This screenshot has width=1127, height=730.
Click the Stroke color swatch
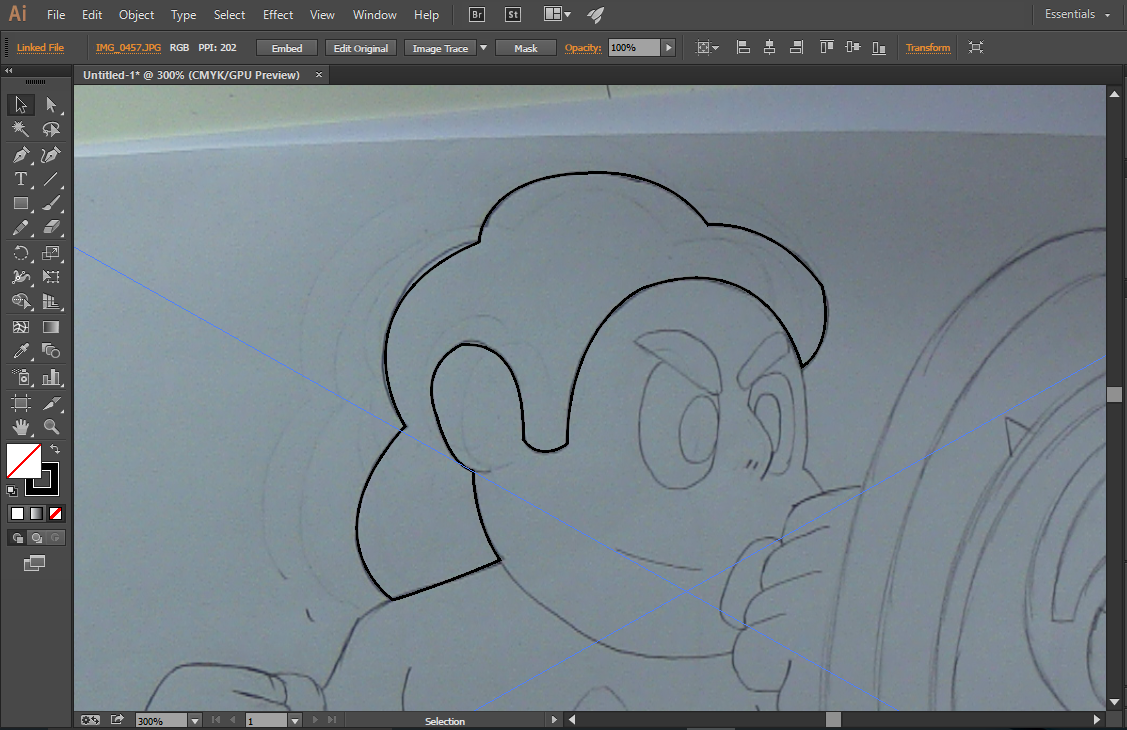pos(50,487)
